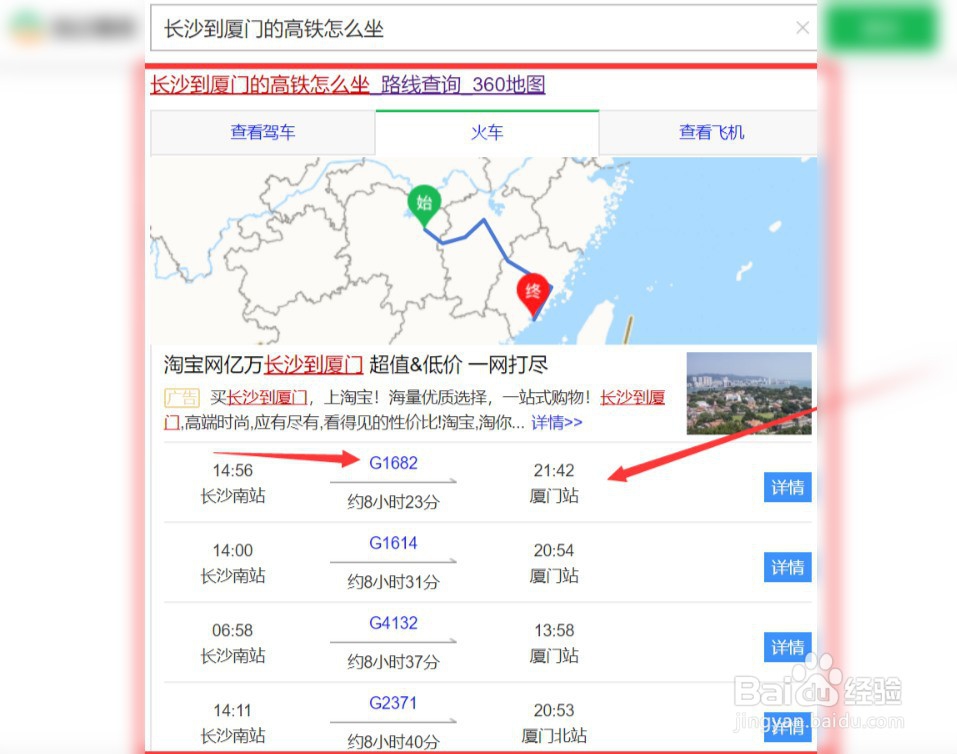The image size is (957, 754).
Task: Click 详情 button for G2371
Action: click(x=787, y=727)
